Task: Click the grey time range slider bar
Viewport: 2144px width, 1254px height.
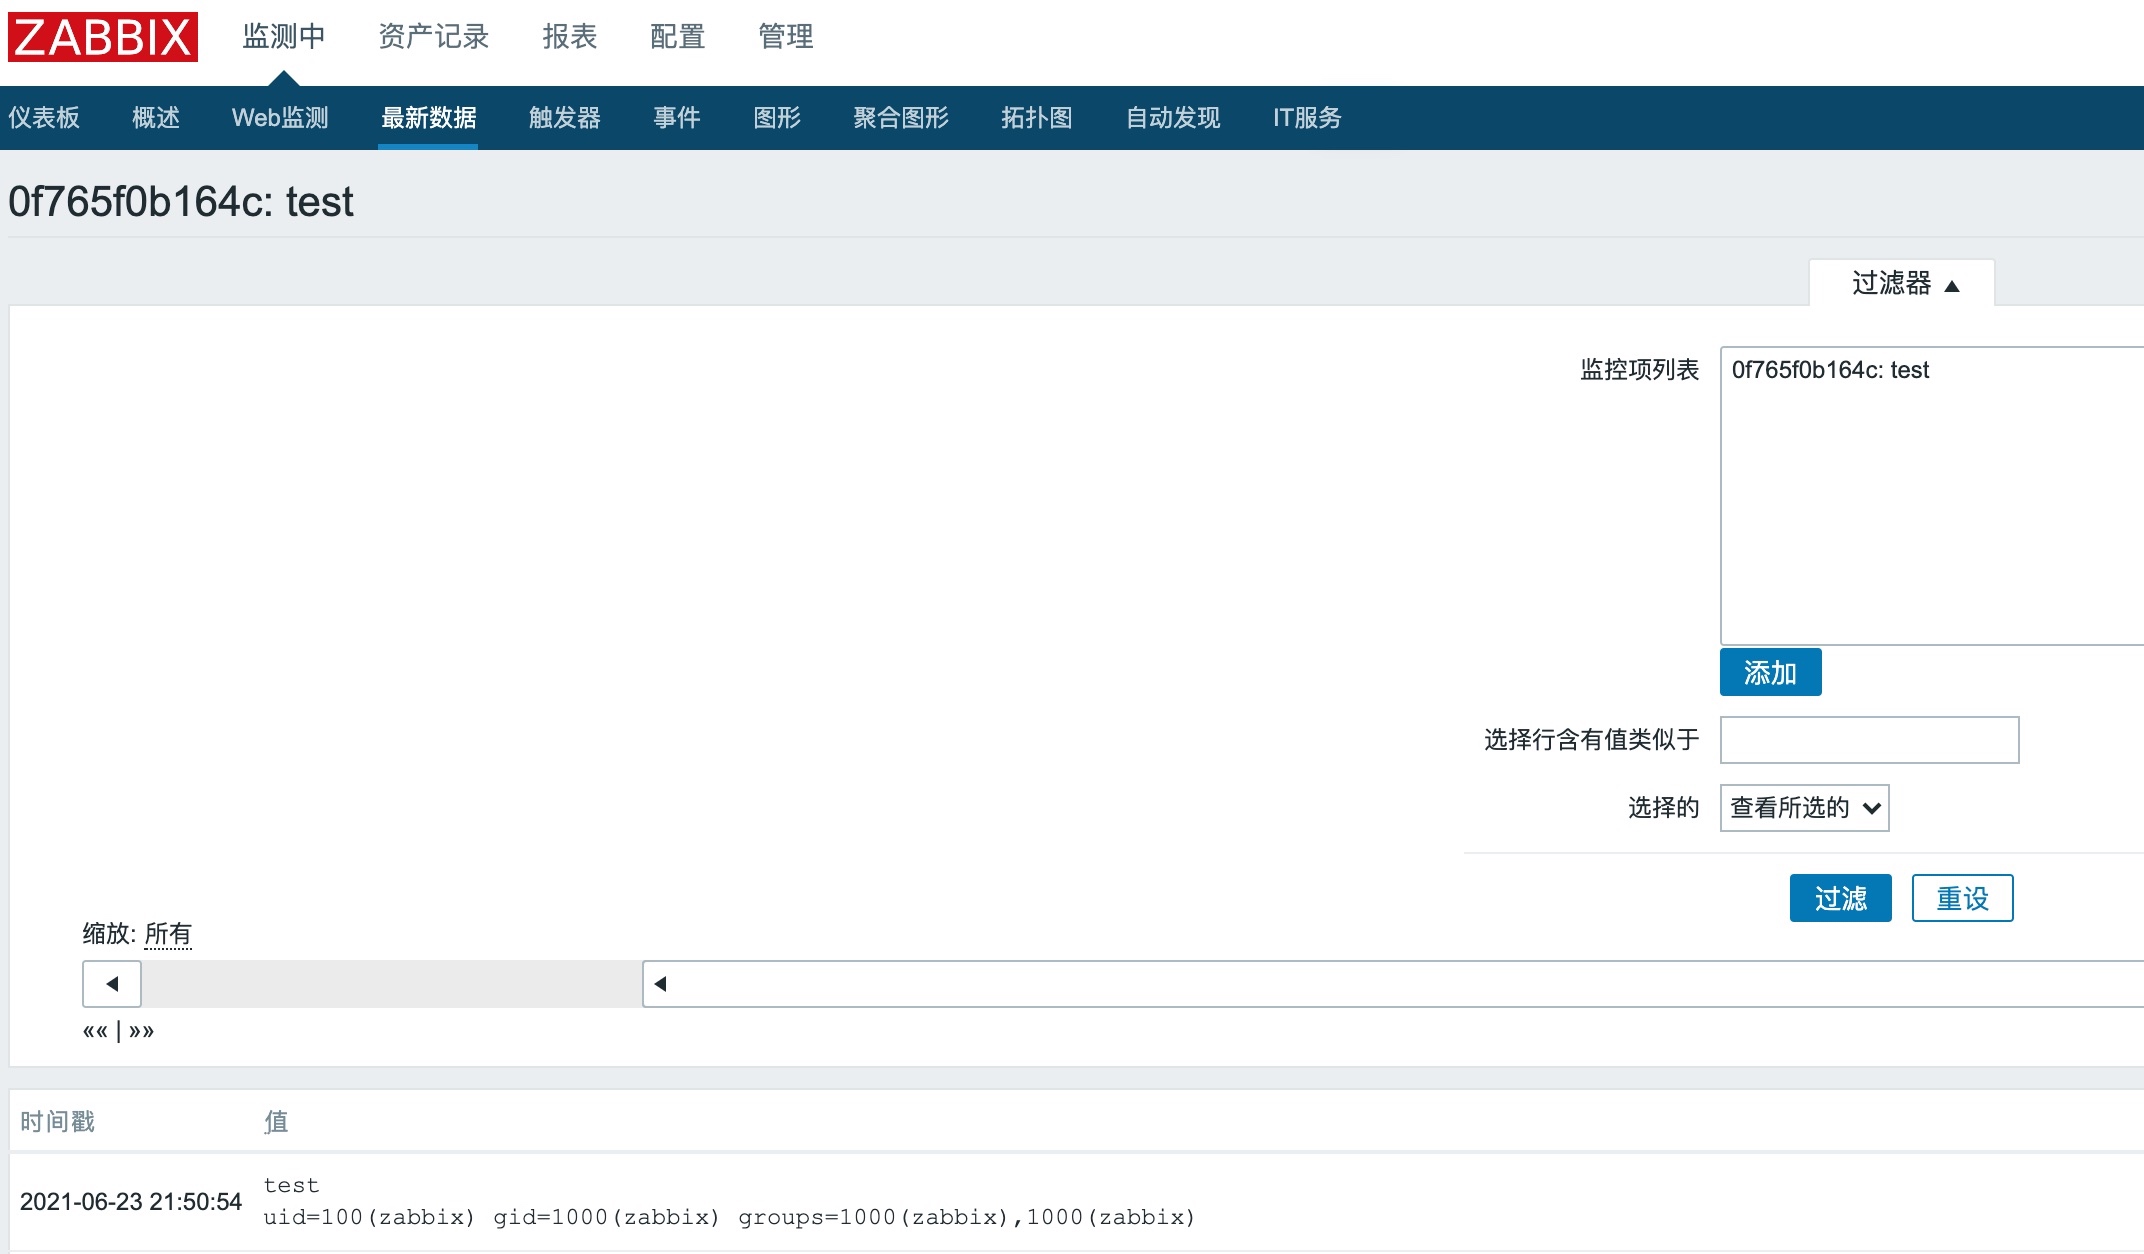Action: [390, 984]
